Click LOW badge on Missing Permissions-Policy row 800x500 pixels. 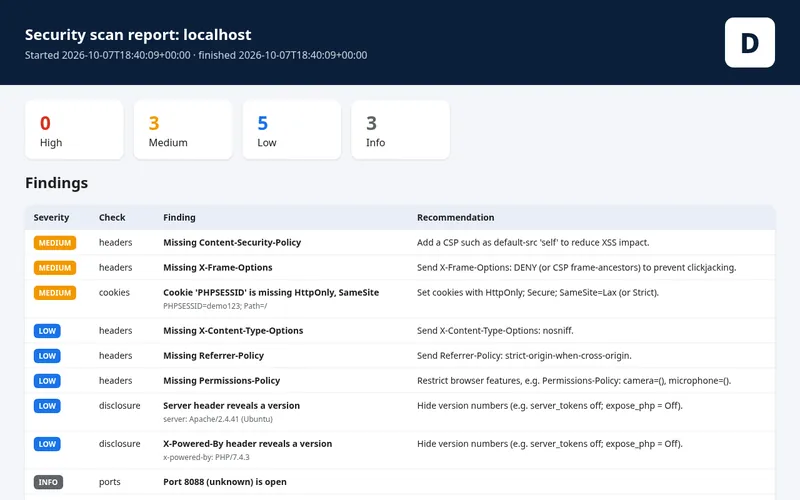pos(47,381)
